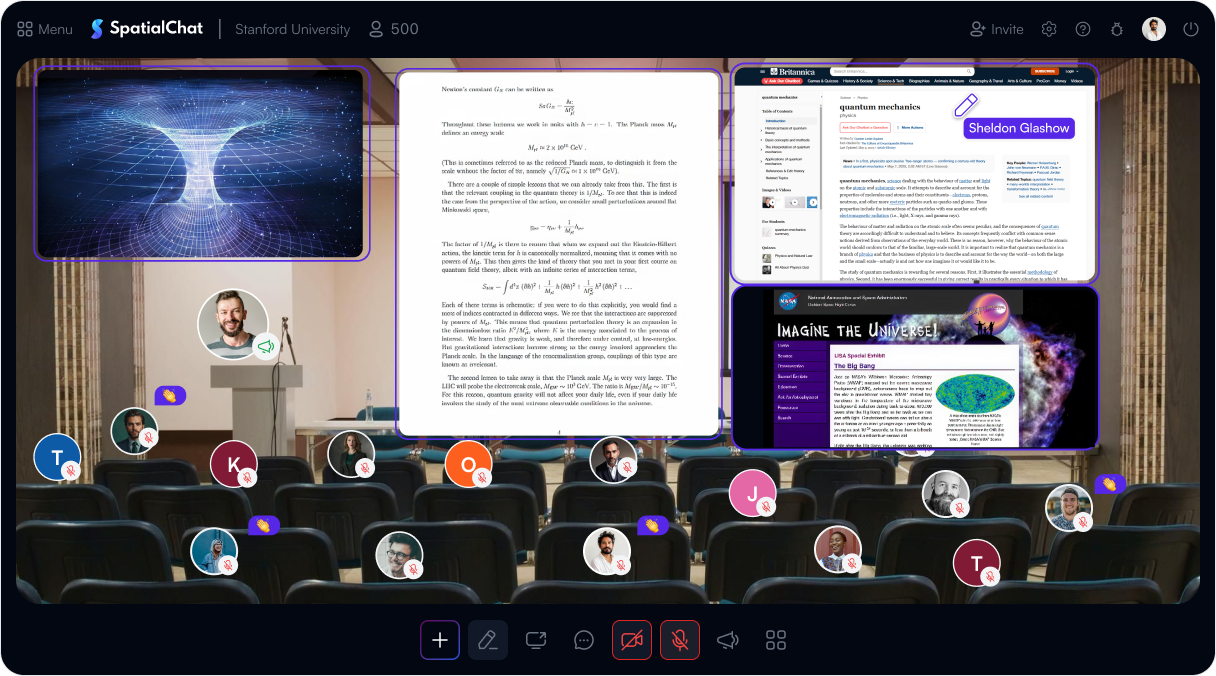Report a bug via the bug icon
The image size is (1216, 676).
point(1117,30)
